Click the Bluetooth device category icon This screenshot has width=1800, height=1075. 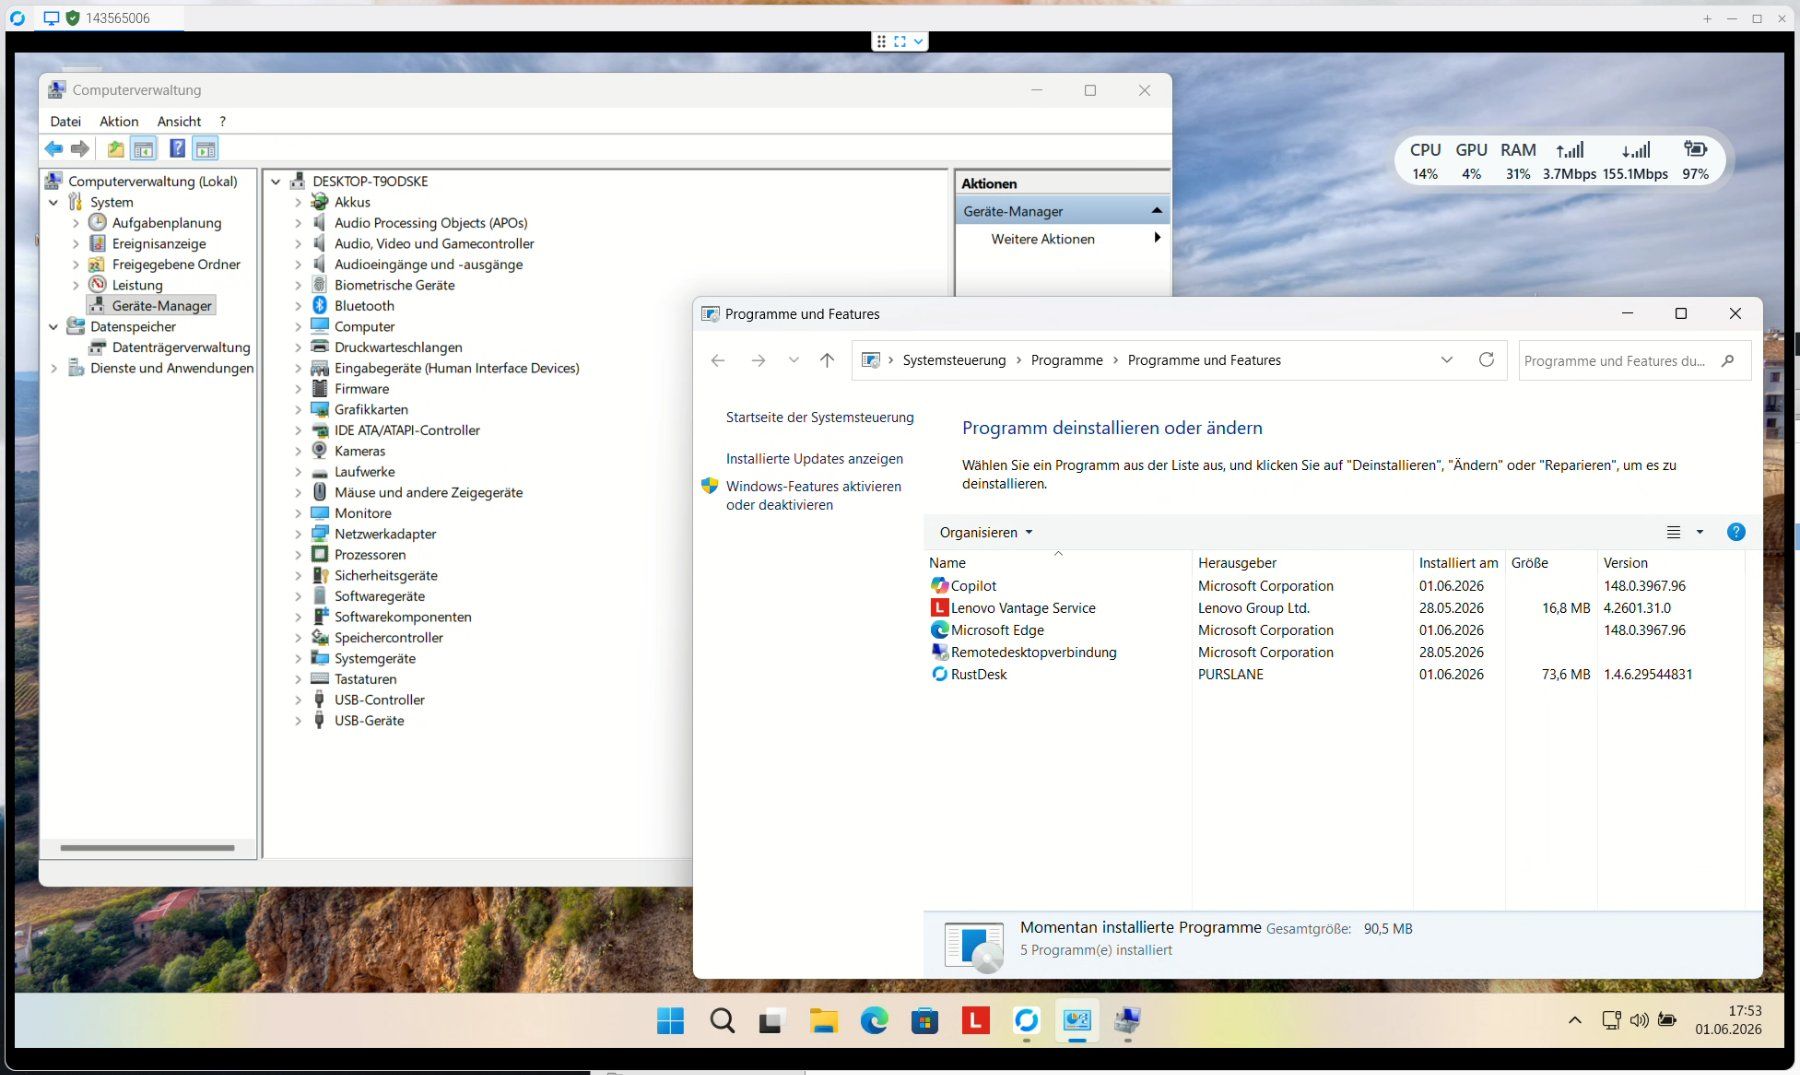coord(320,305)
